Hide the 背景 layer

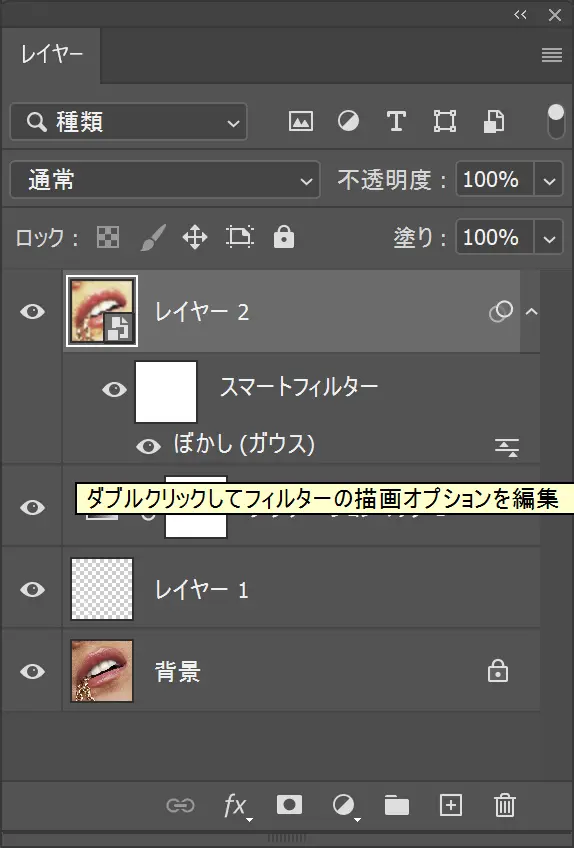[x=32, y=671]
